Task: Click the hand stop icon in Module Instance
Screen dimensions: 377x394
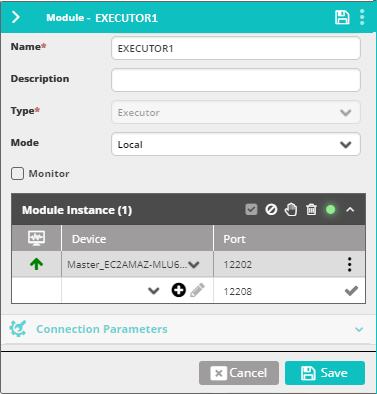Action: (x=291, y=210)
